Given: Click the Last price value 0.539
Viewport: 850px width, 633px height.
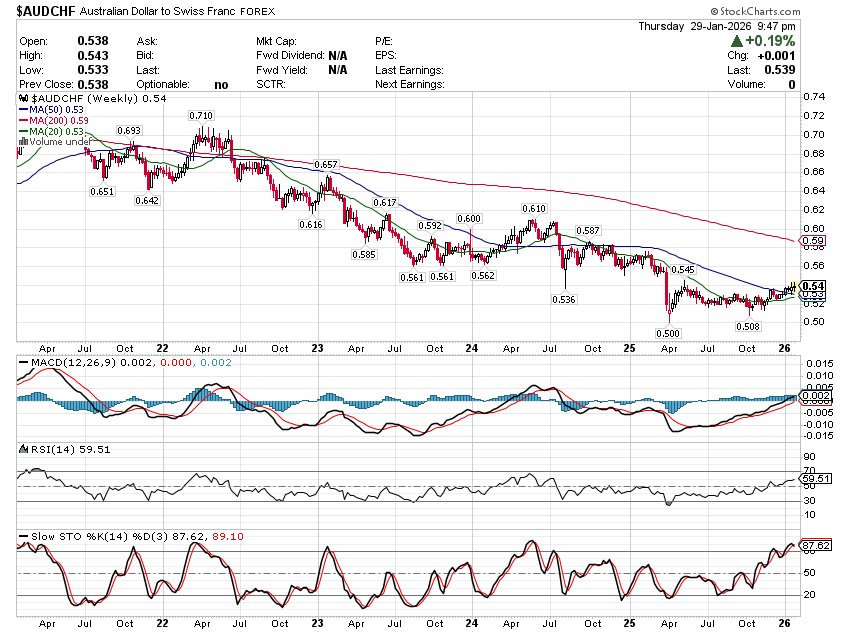Looking at the screenshot, I should [781, 70].
